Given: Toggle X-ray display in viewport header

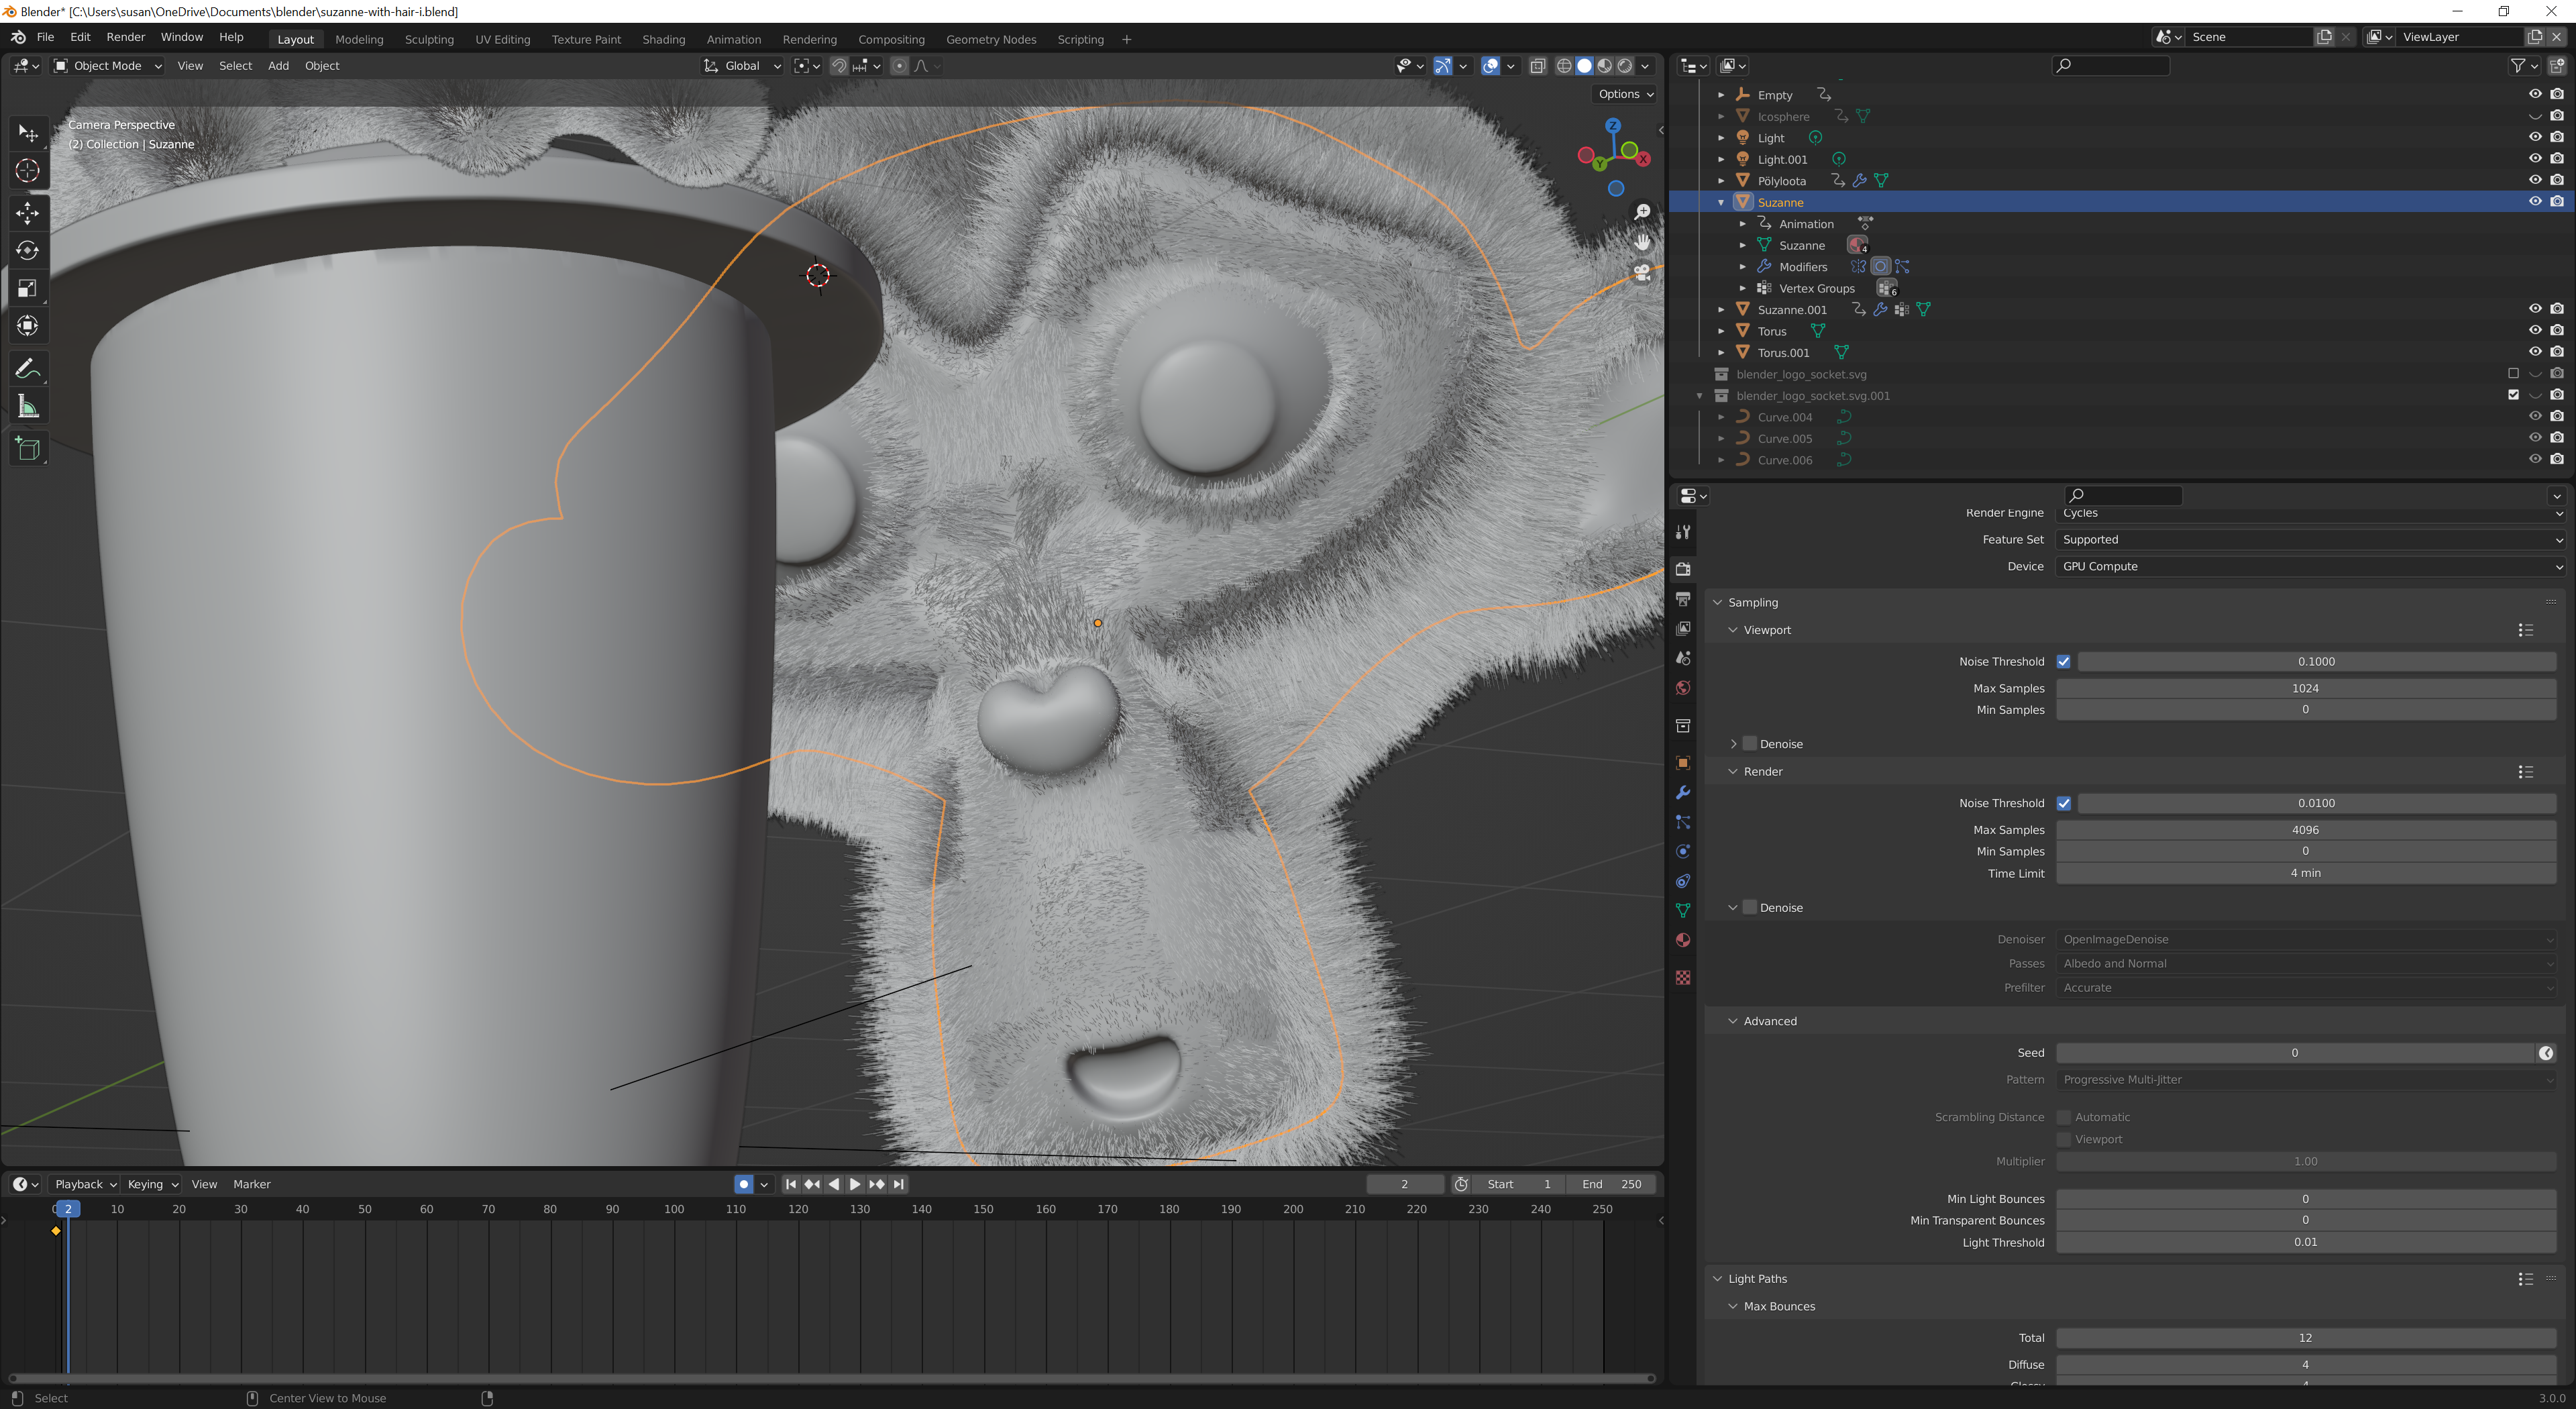Looking at the screenshot, I should [1538, 66].
